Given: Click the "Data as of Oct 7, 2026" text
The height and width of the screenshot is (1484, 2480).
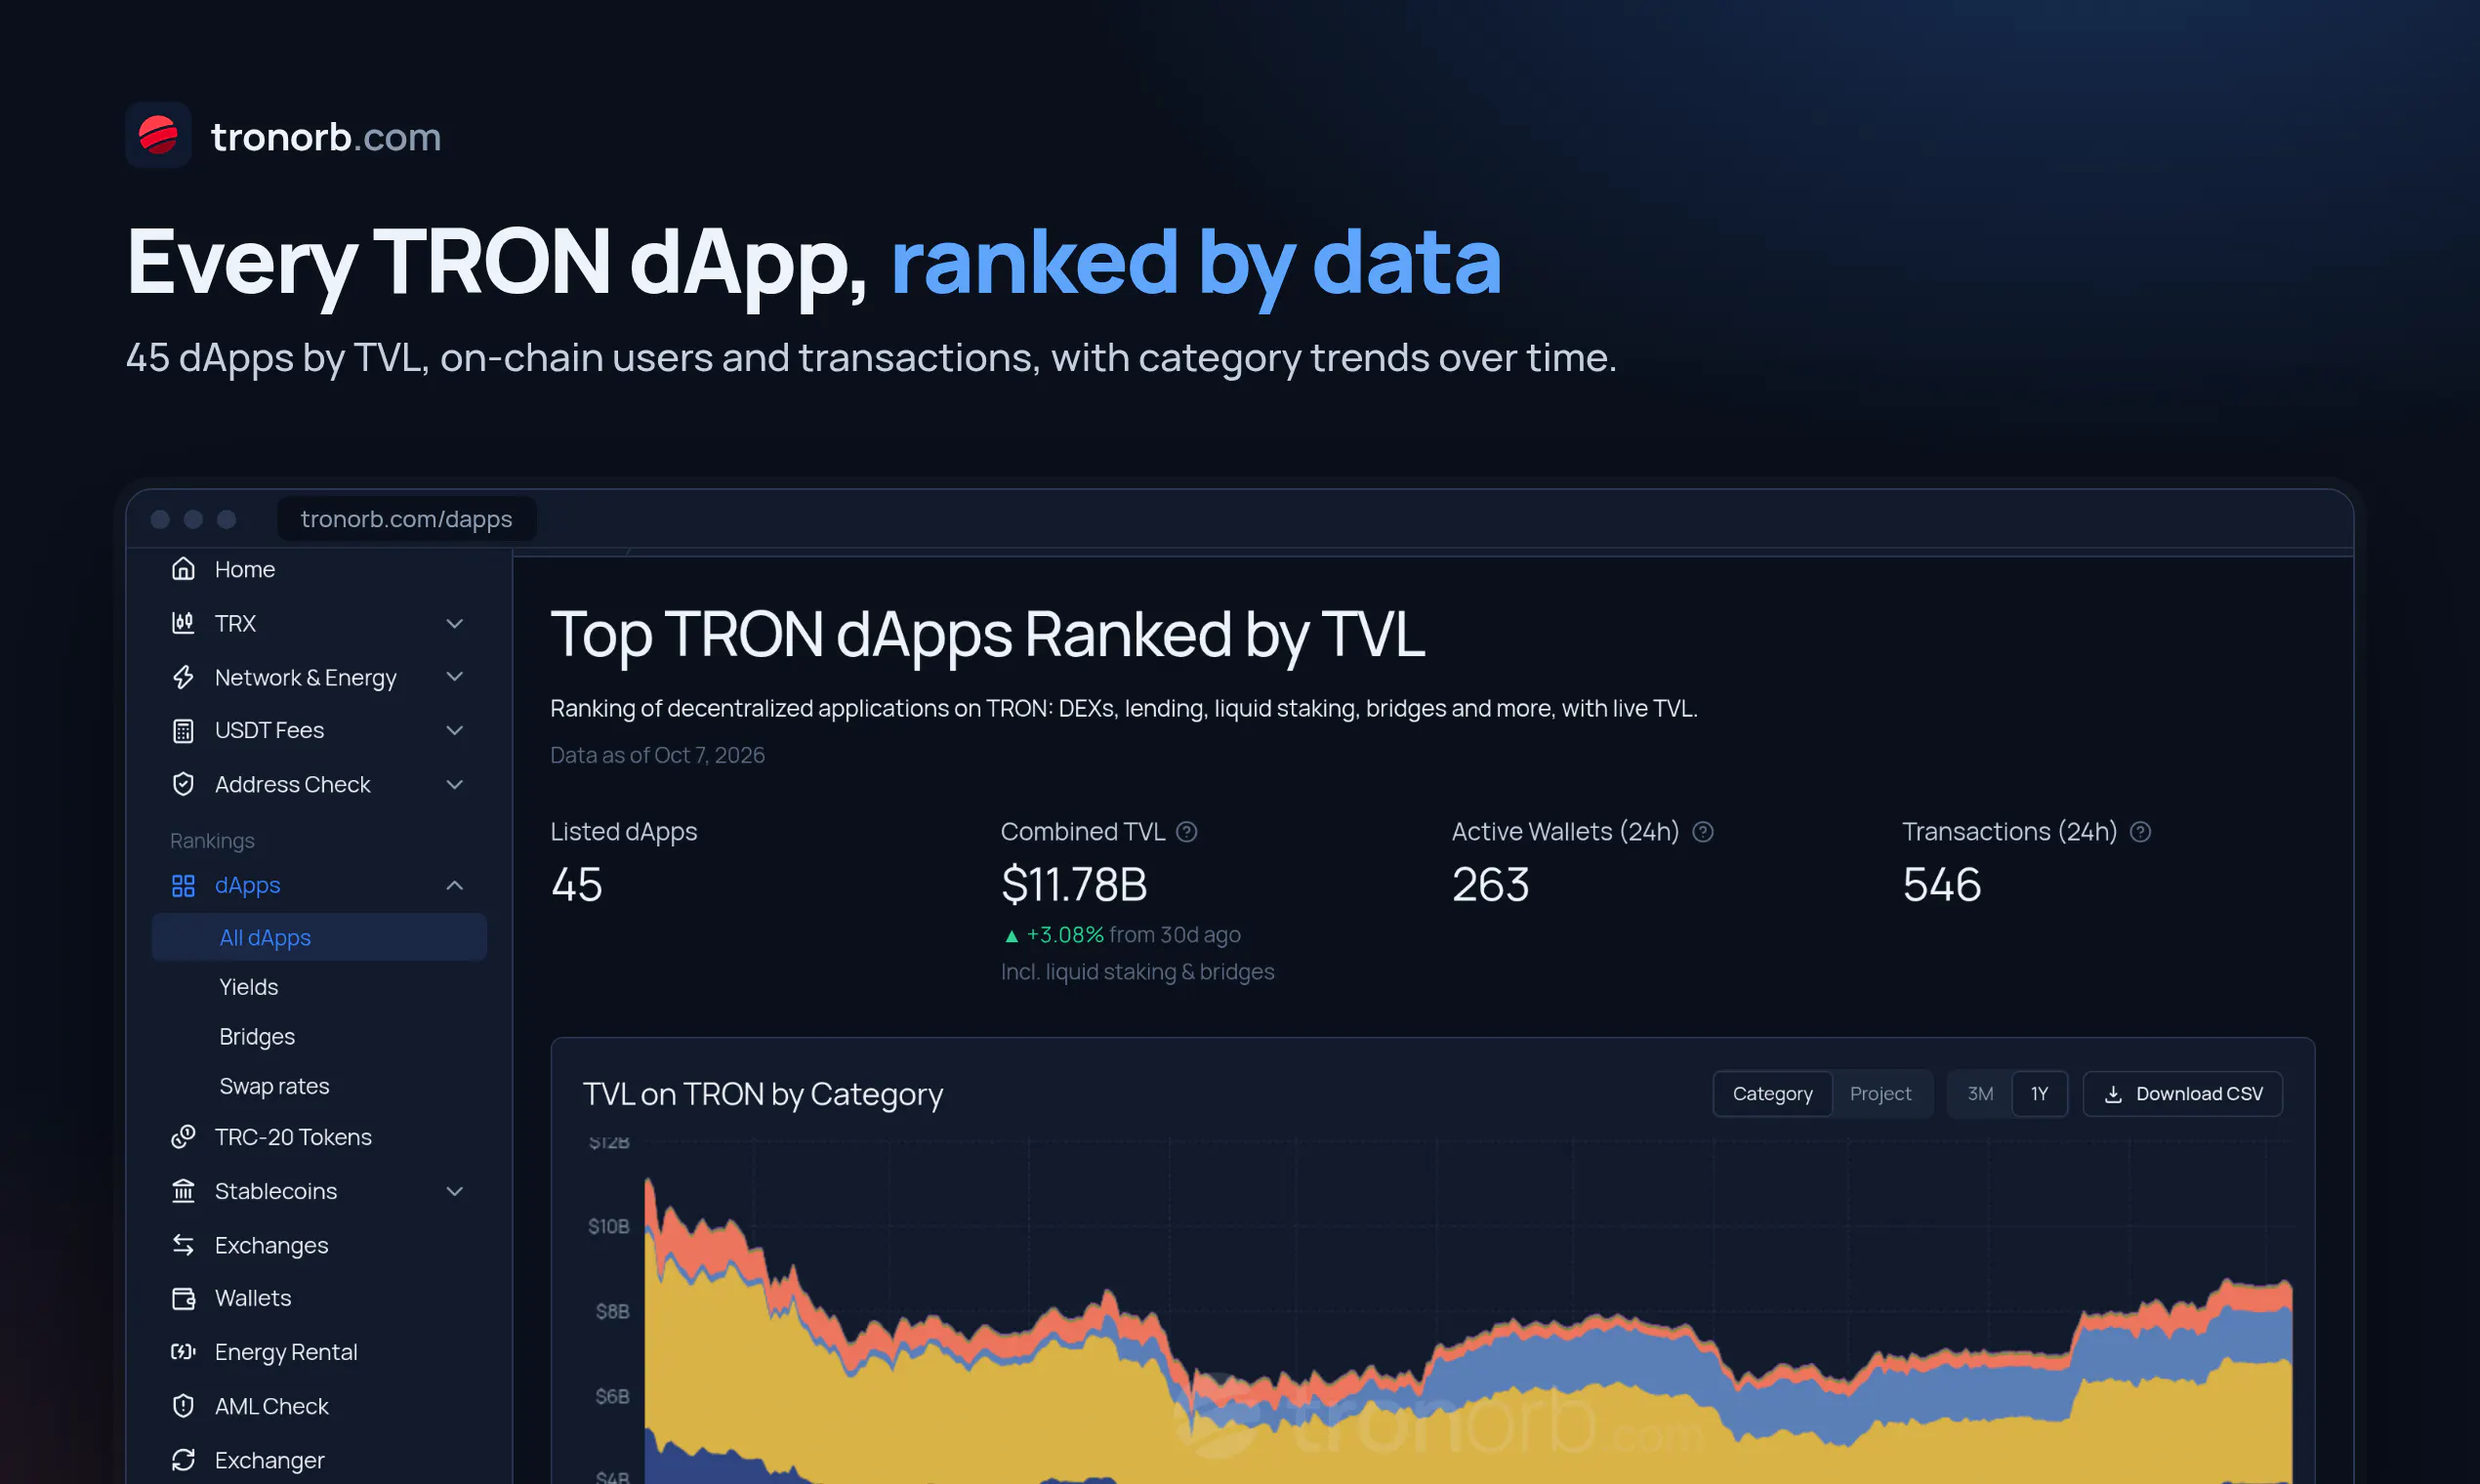Looking at the screenshot, I should pos(657,755).
